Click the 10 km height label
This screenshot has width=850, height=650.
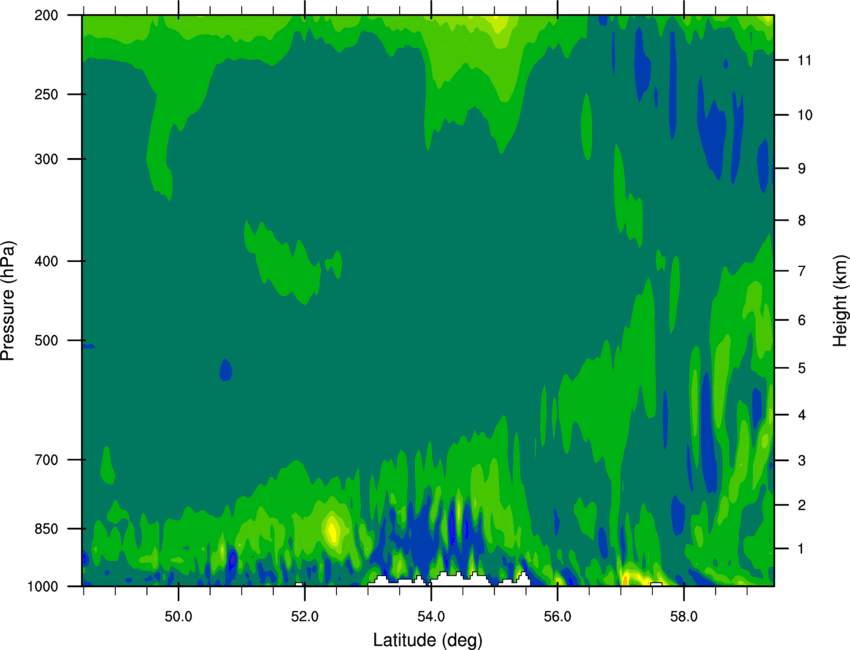[x=805, y=115]
